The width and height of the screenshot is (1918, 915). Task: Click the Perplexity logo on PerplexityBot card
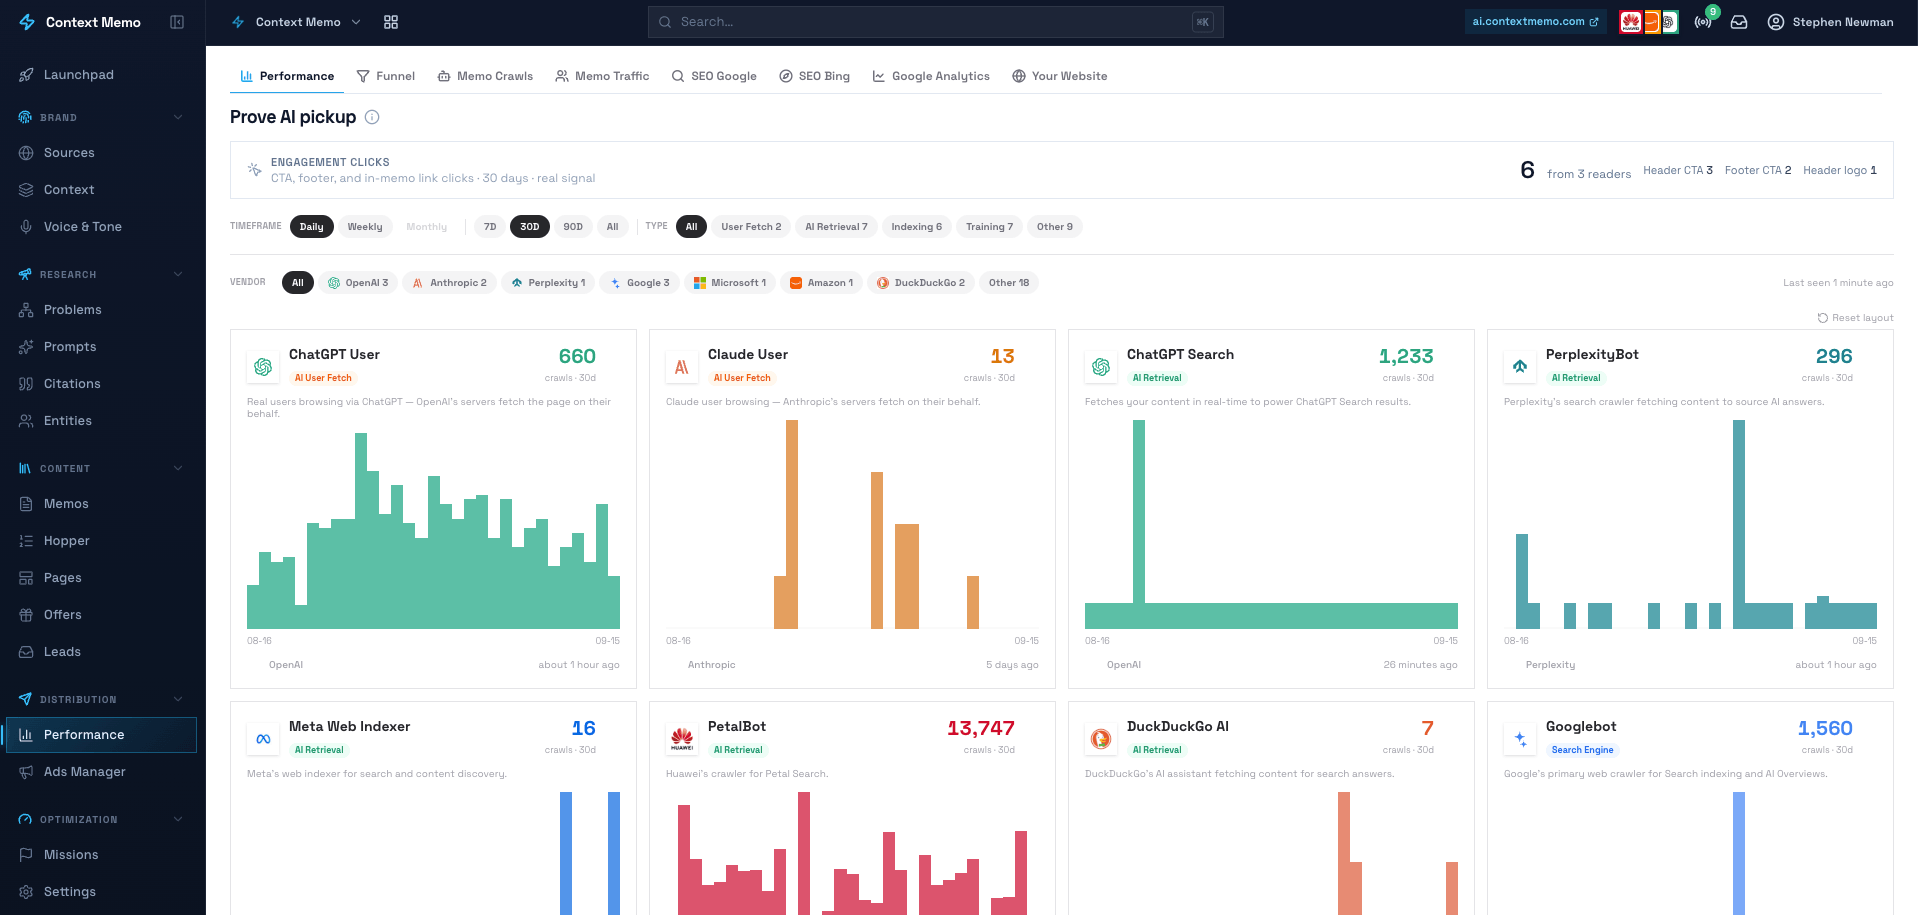(1520, 367)
